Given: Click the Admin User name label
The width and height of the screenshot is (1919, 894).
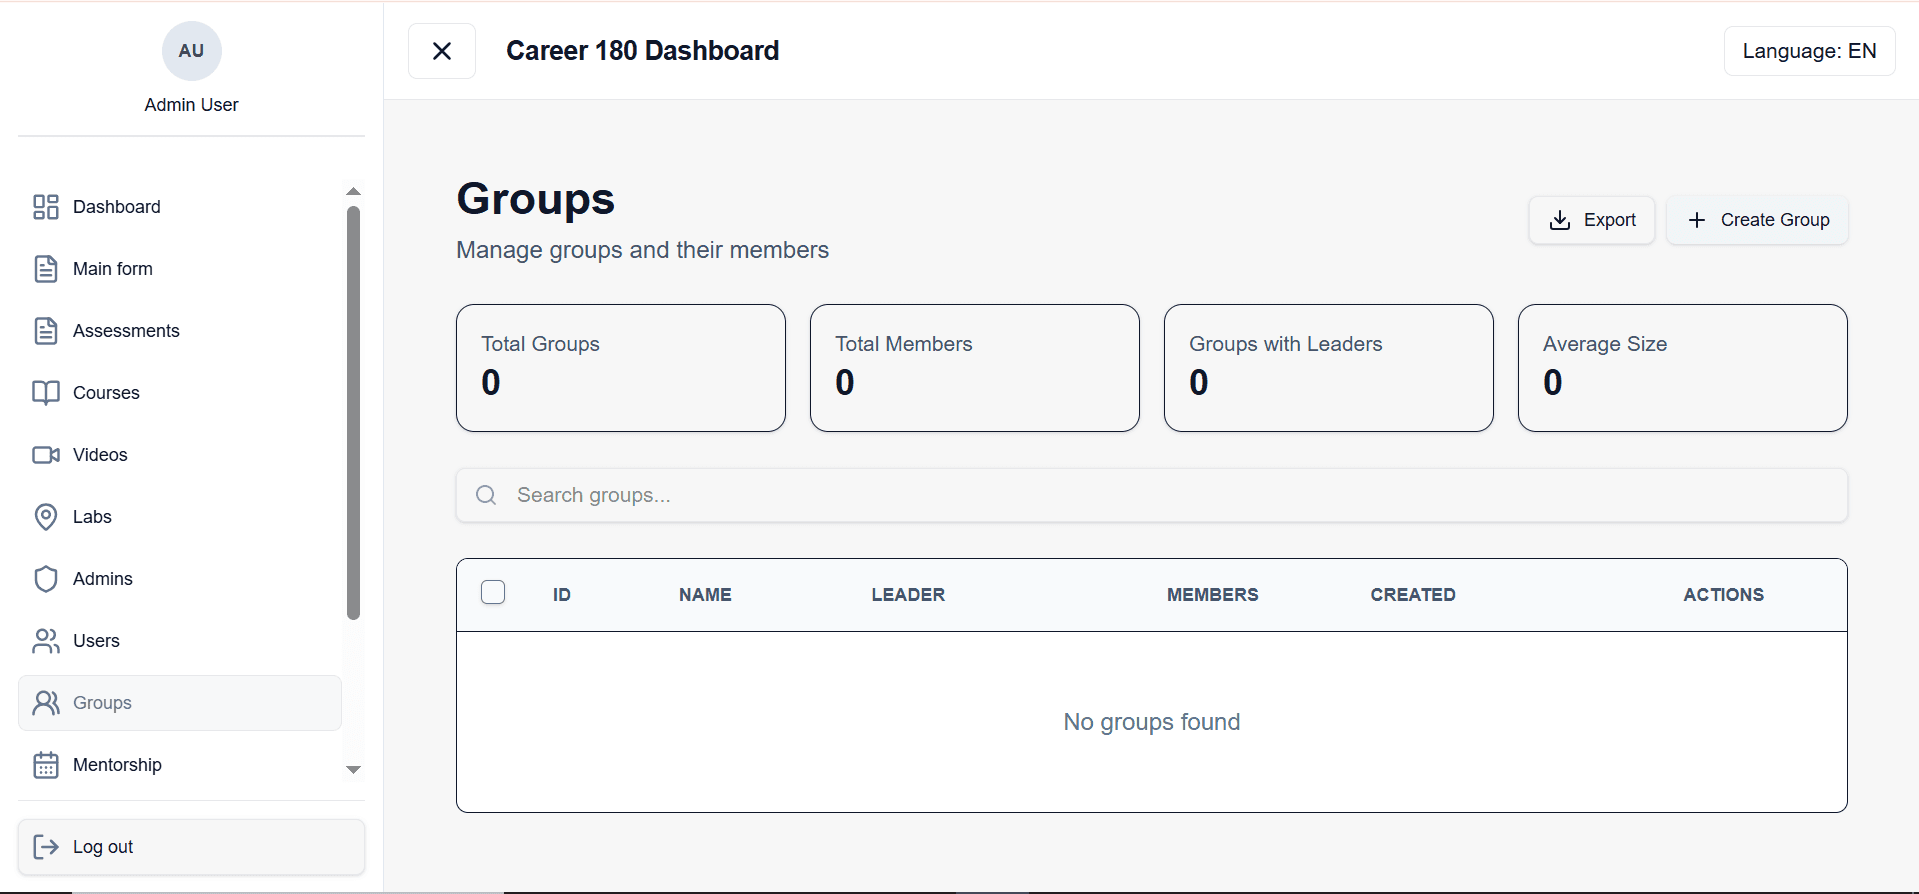Looking at the screenshot, I should point(191,105).
